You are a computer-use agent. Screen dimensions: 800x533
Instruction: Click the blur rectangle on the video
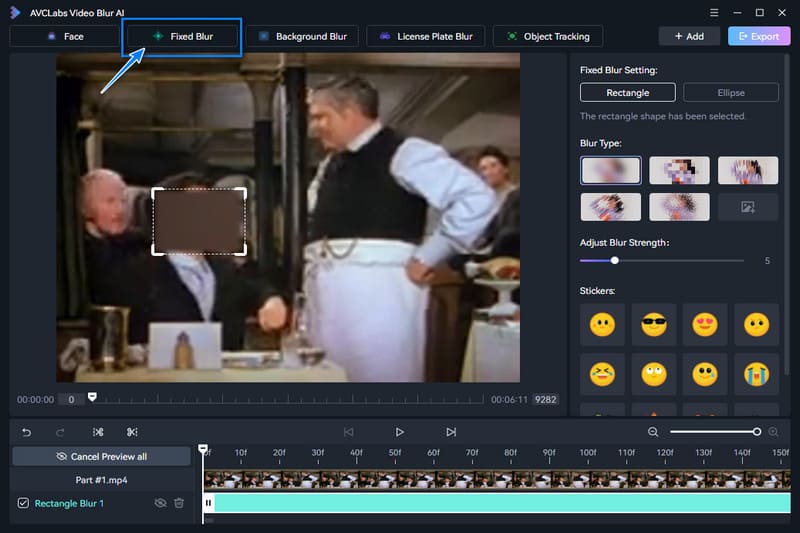[199, 221]
